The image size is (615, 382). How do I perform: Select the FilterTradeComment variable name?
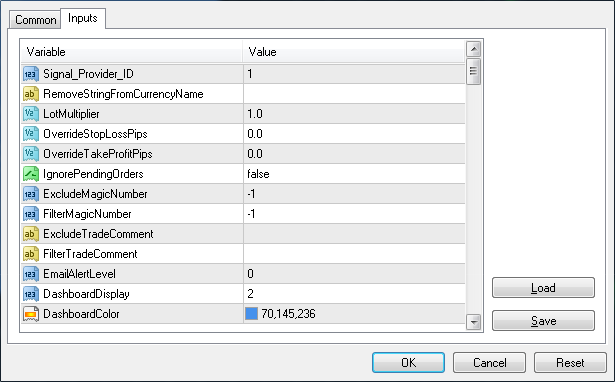click(90, 254)
